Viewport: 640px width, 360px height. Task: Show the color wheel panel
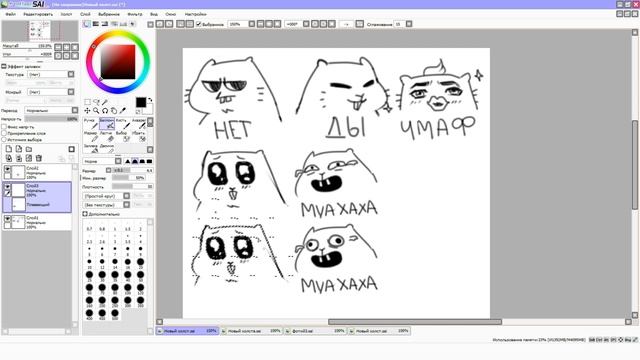click(87, 24)
